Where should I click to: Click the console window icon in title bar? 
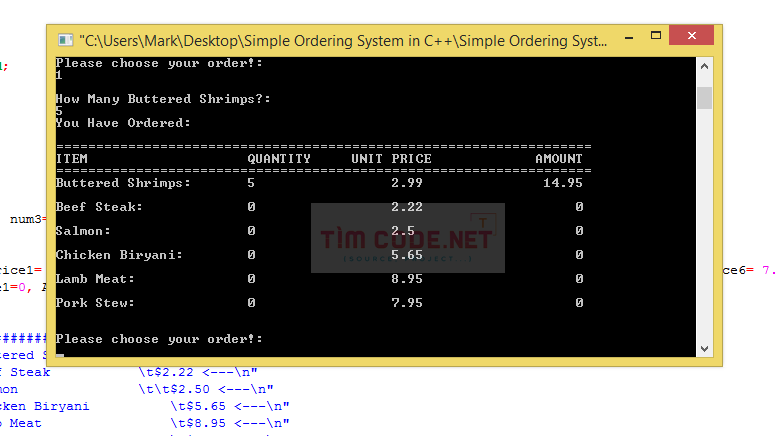pos(65,40)
